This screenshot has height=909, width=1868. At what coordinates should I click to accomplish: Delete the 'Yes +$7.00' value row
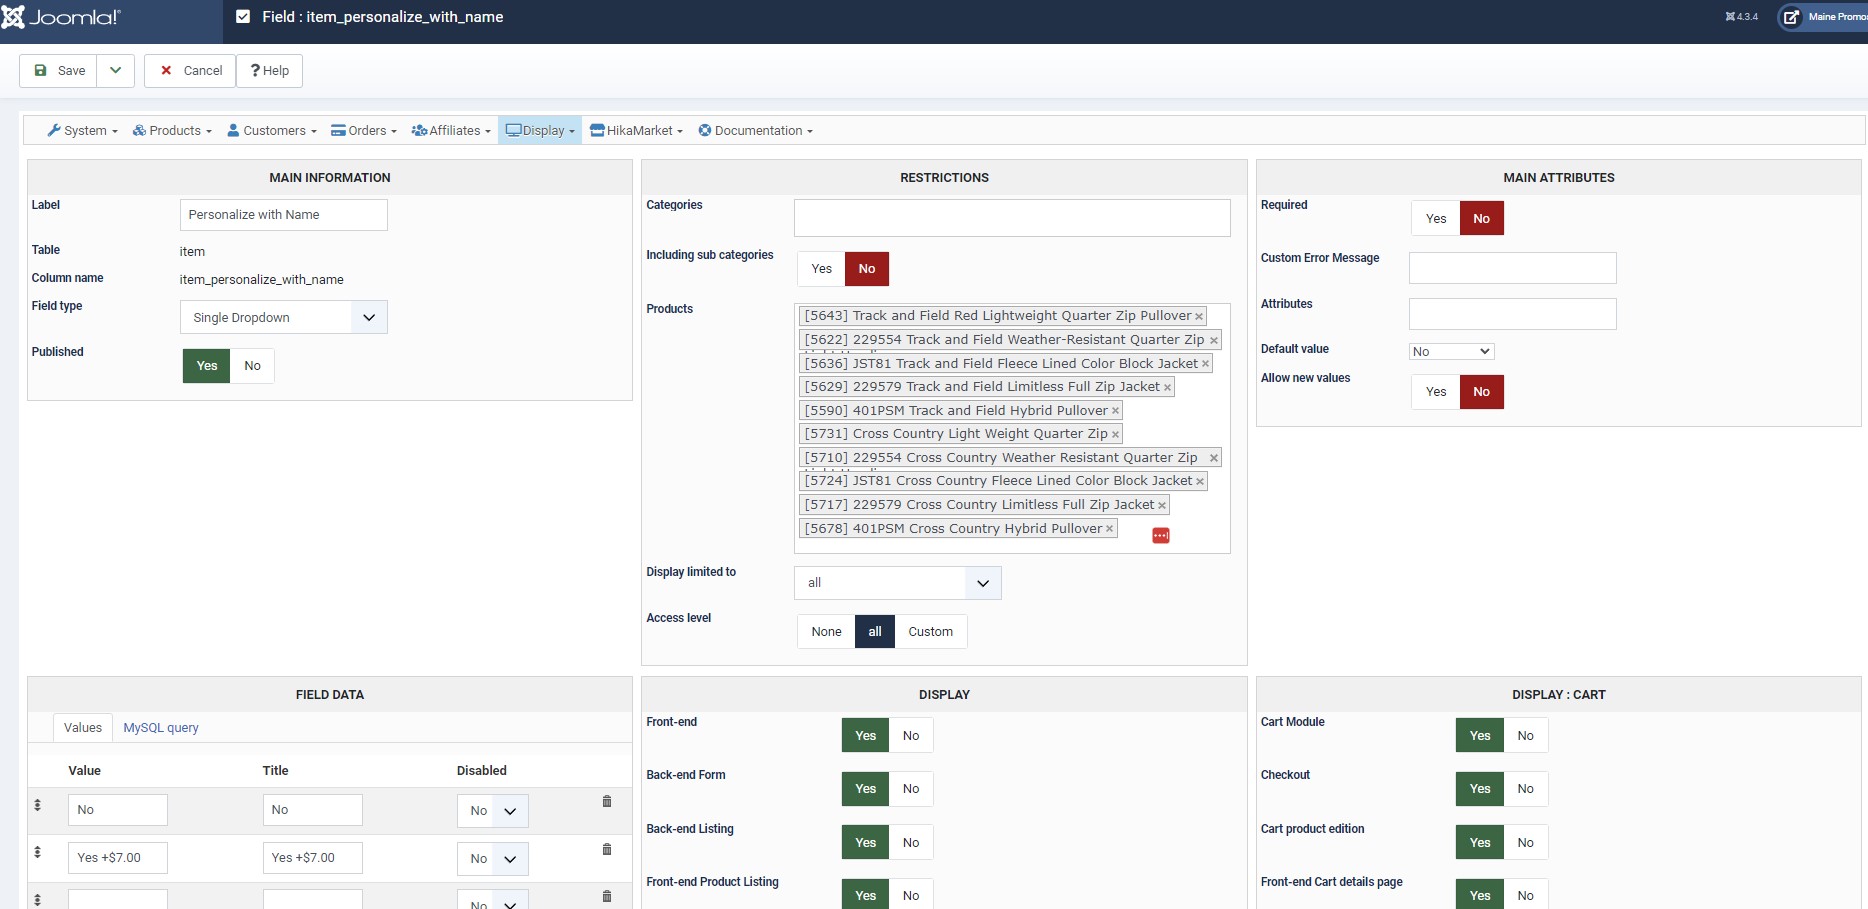[x=606, y=850]
